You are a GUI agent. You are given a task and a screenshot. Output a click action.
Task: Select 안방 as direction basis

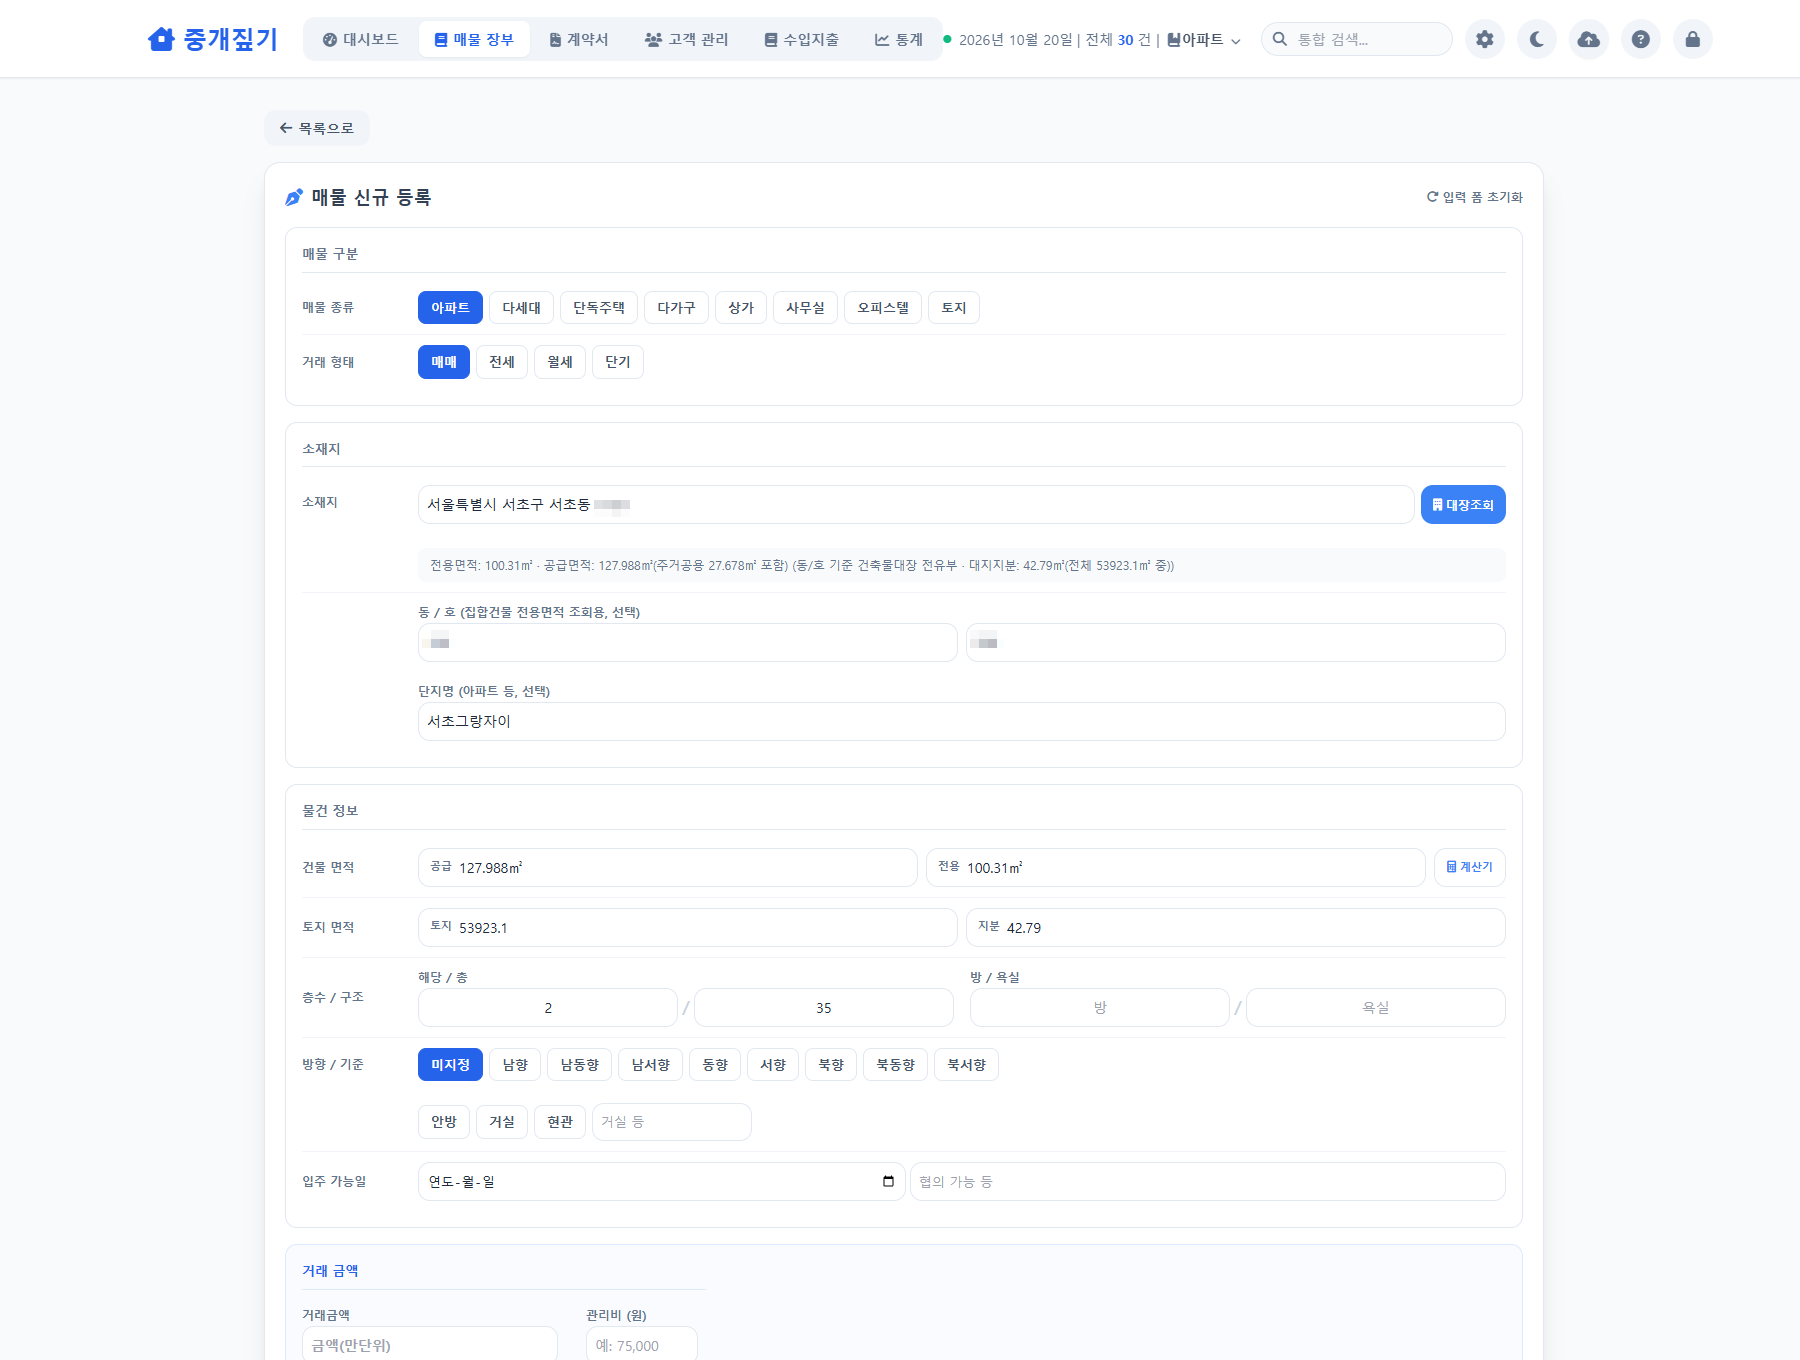click(444, 1122)
